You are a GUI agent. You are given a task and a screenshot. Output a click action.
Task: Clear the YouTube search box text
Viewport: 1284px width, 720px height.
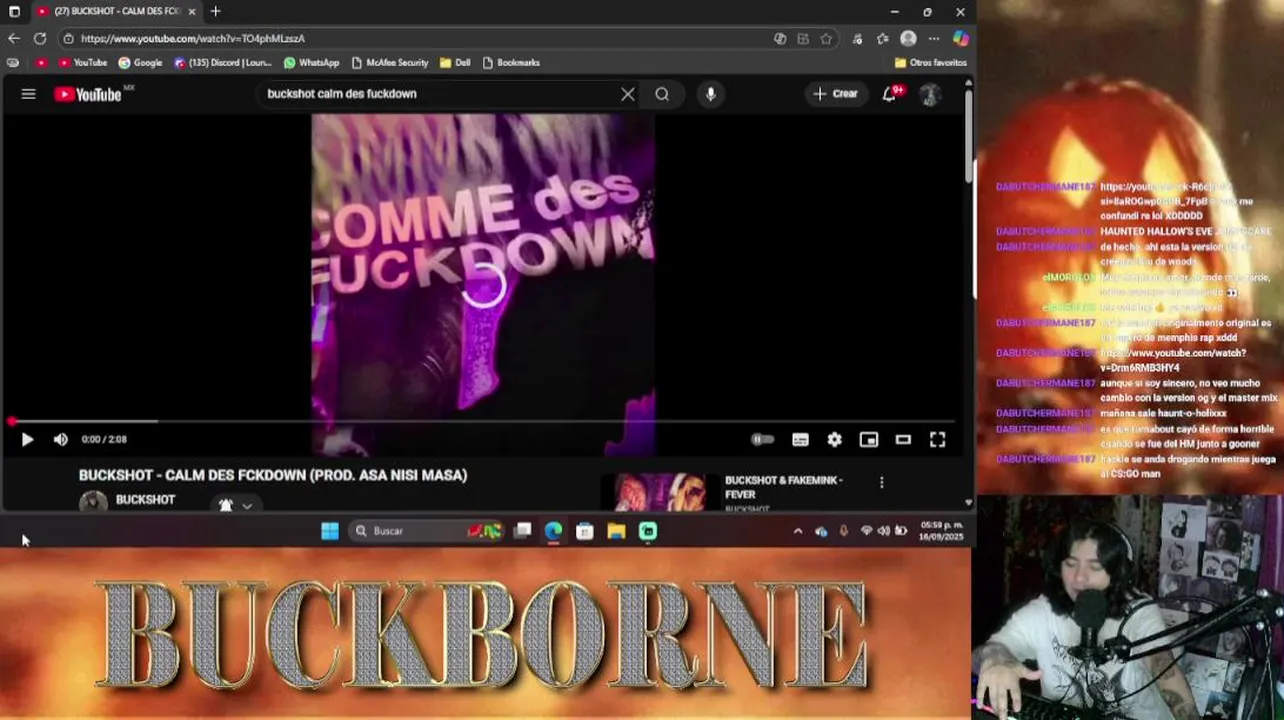pyautogui.click(x=627, y=94)
